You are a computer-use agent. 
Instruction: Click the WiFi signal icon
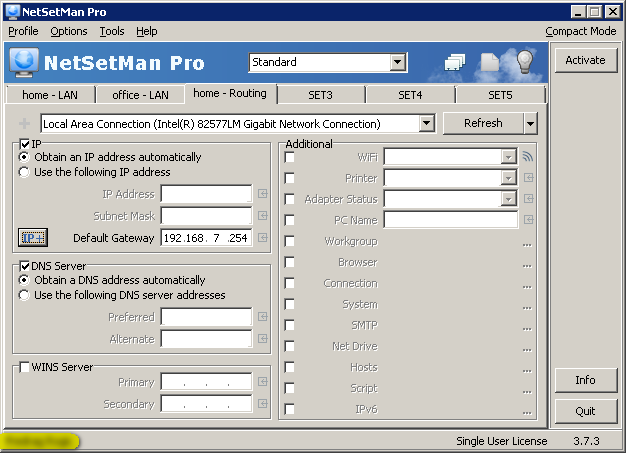528,156
